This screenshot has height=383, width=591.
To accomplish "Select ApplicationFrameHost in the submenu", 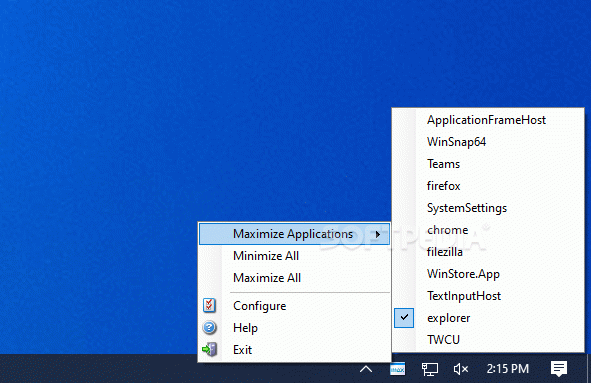I will coord(488,120).
